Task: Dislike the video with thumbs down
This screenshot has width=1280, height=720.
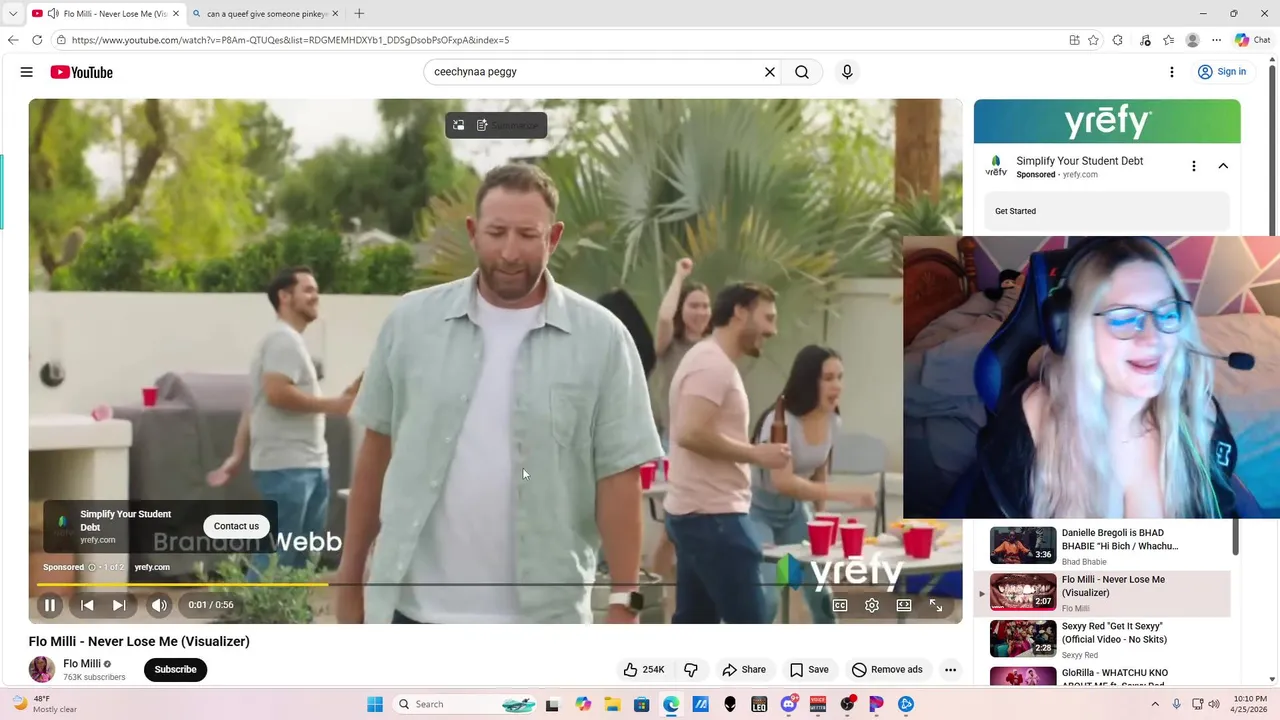Action: [691, 670]
